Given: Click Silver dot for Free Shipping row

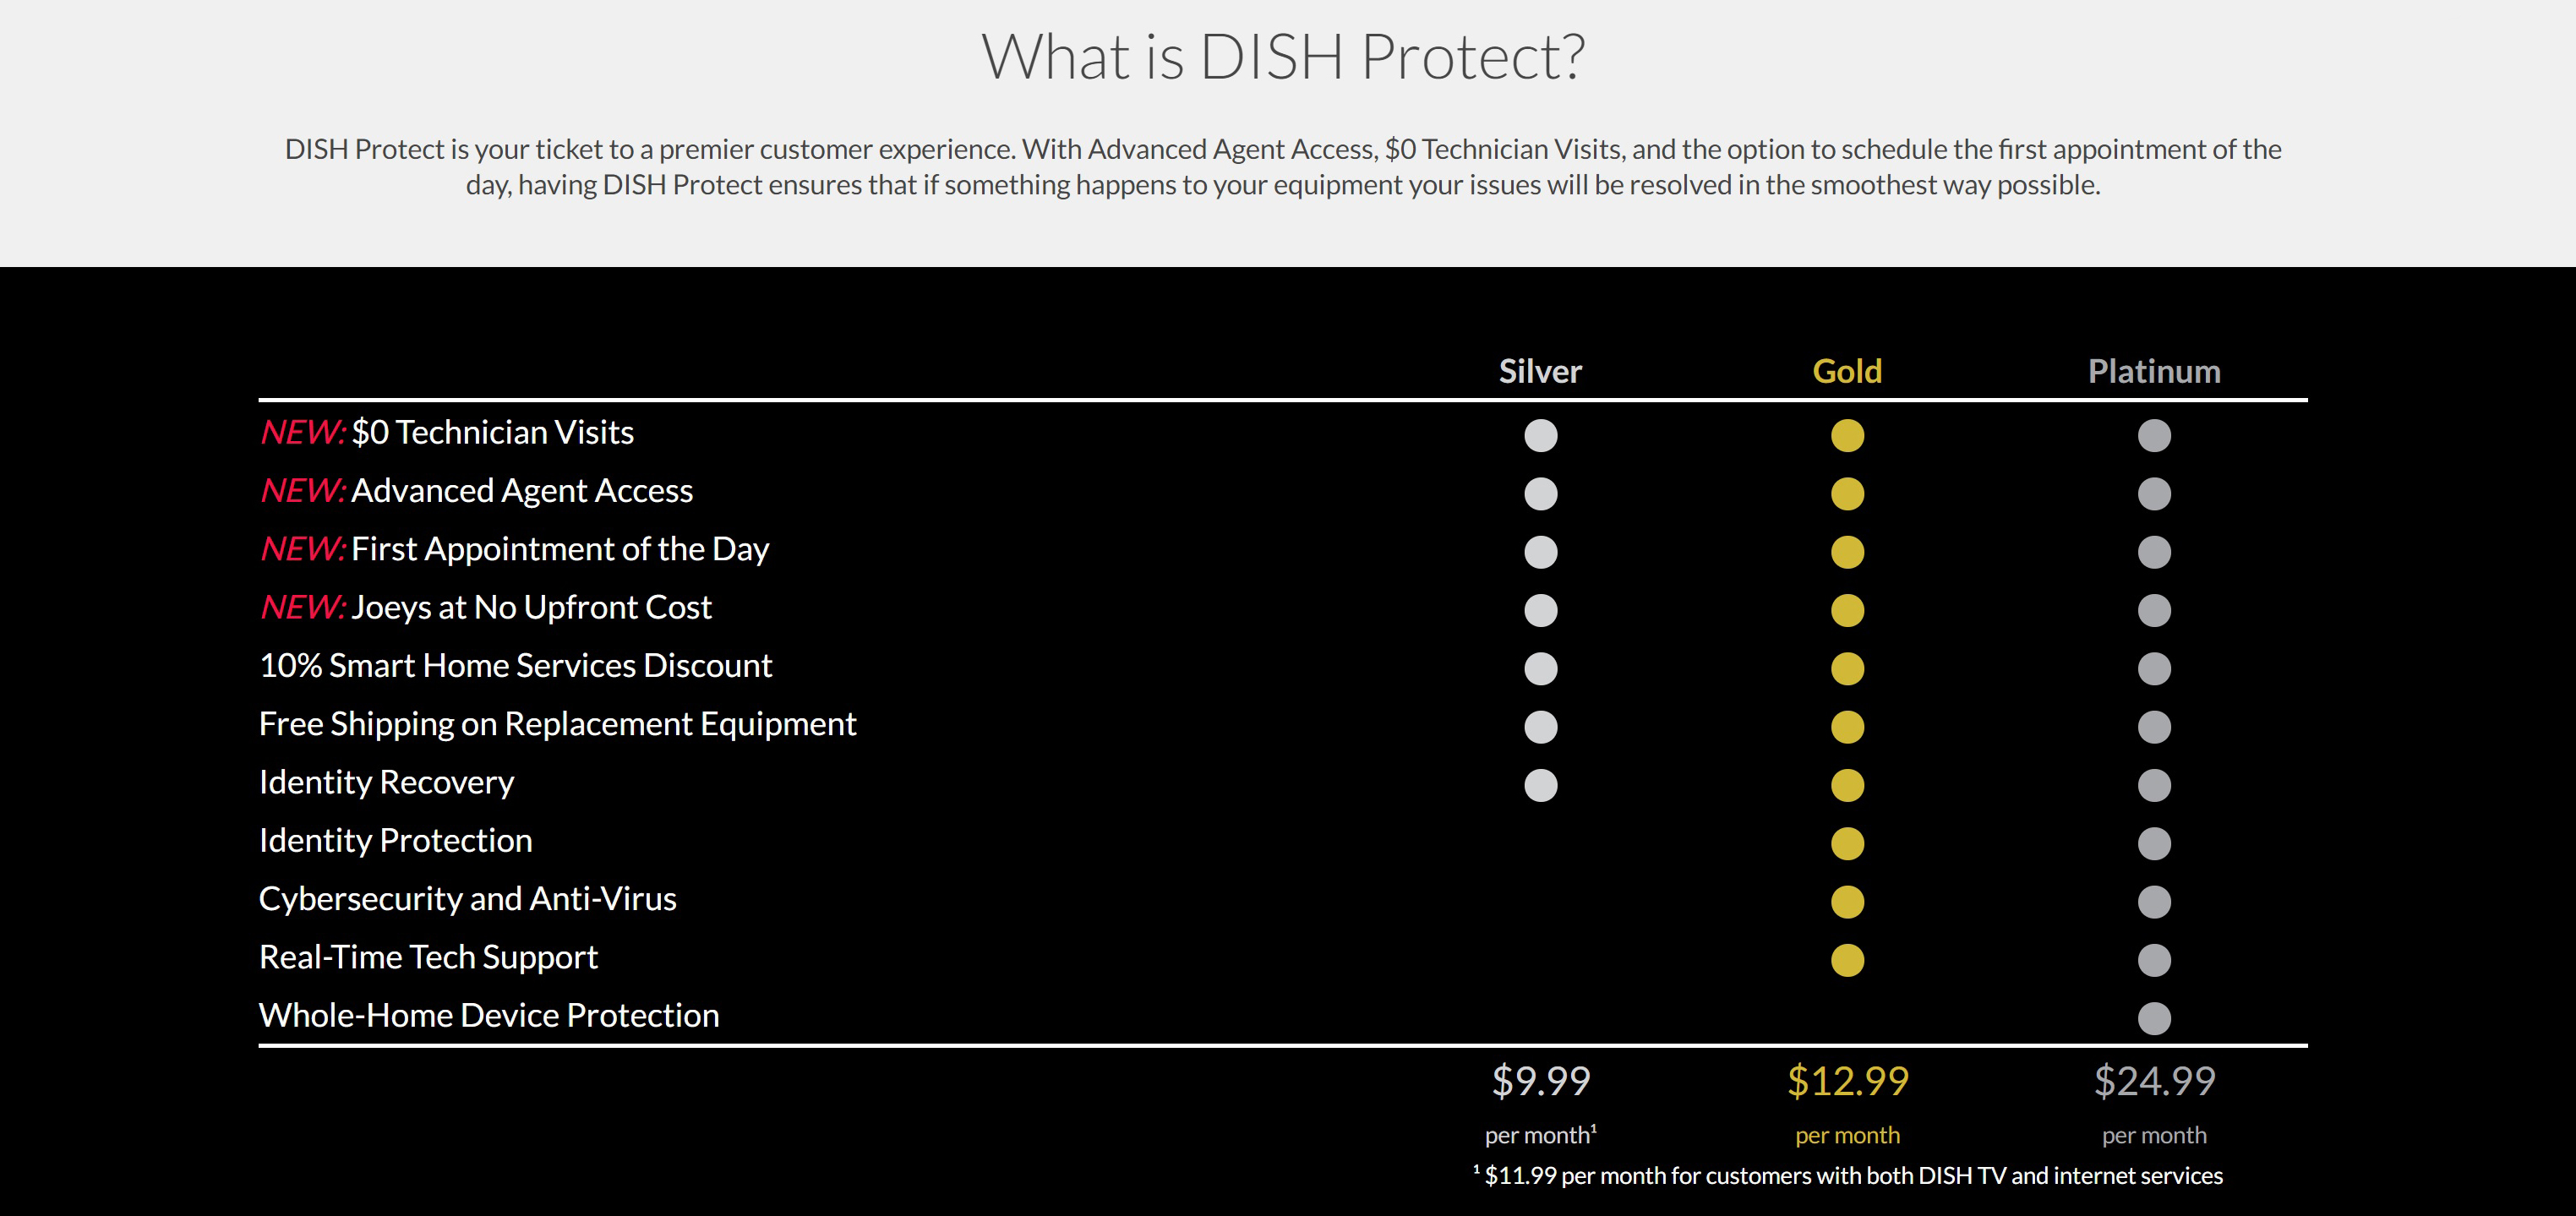Looking at the screenshot, I should (1540, 727).
